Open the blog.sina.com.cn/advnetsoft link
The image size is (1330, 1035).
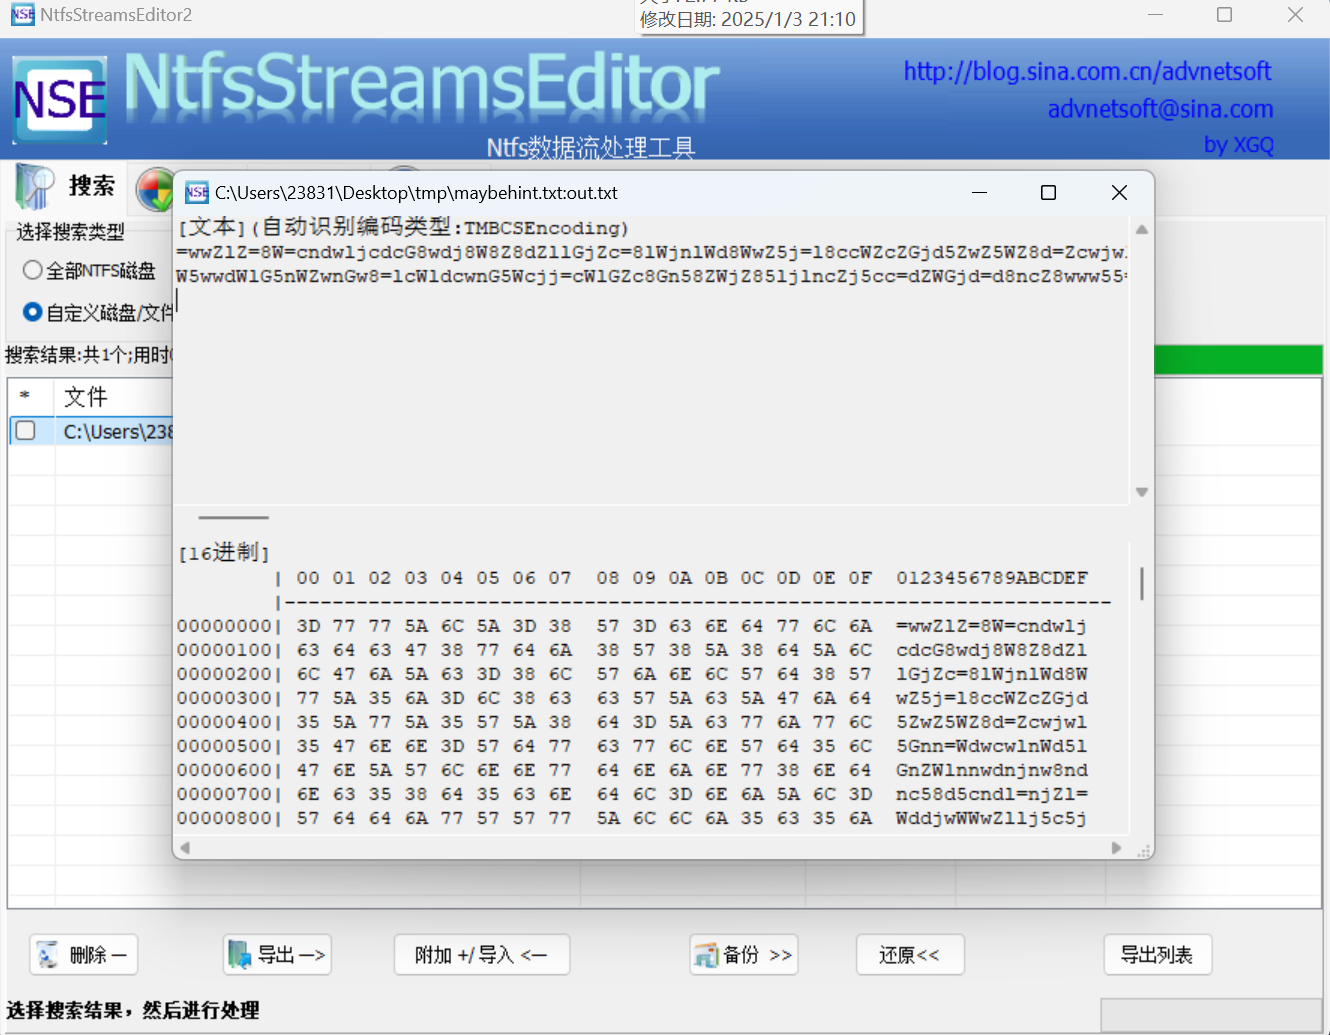tap(1087, 71)
